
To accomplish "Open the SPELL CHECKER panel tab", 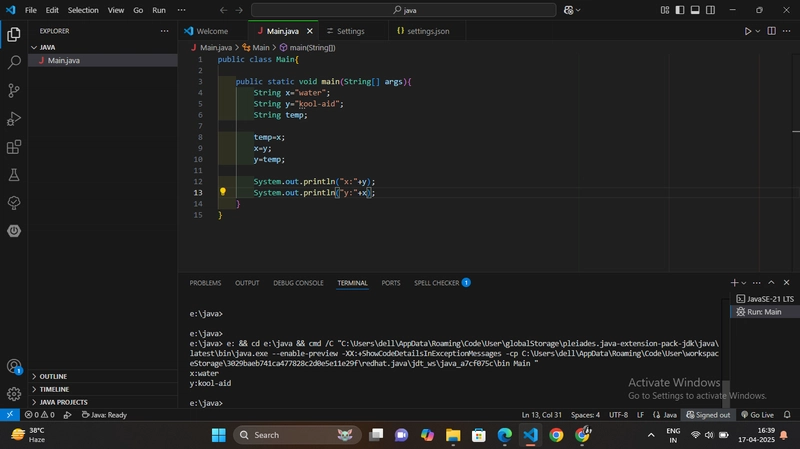I will click(x=442, y=283).
